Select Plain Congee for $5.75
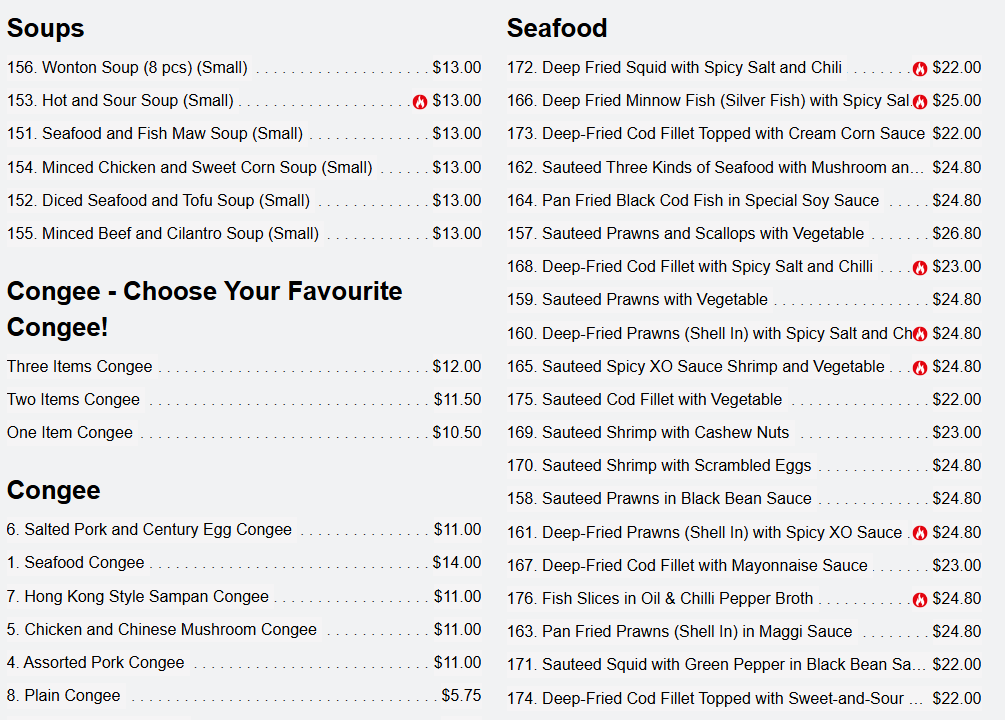 point(244,695)
